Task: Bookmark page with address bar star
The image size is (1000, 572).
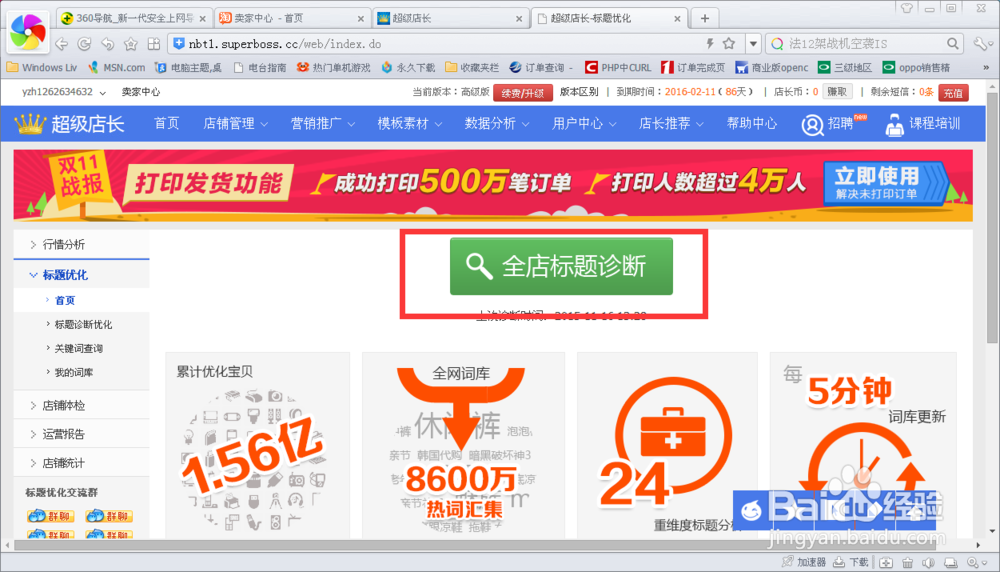Action: pyautogui.click(x=729, y=43)
